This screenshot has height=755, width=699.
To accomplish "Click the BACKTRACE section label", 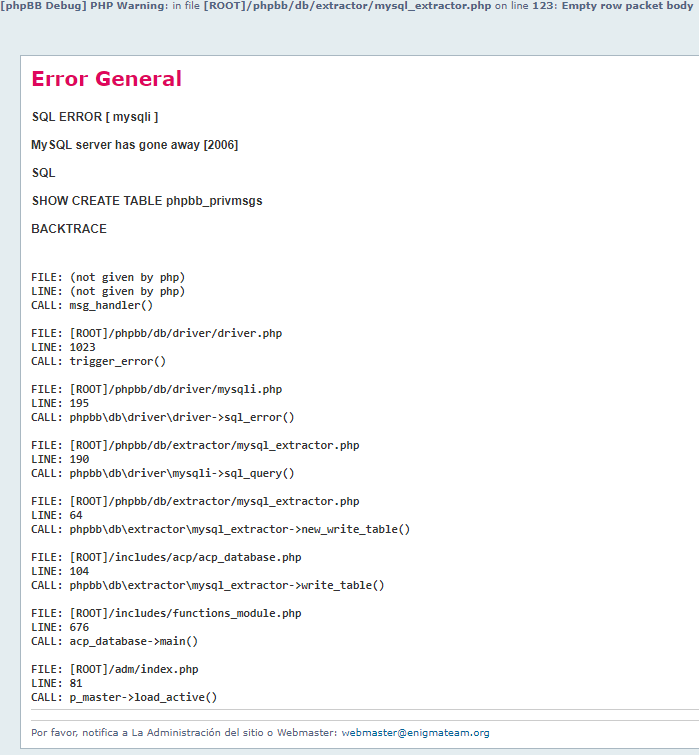I will pyautogui.click(x=68, y=229).
